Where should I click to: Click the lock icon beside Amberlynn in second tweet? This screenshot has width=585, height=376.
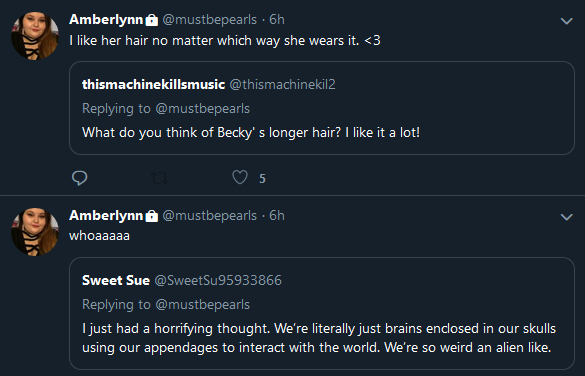point(151,216)
